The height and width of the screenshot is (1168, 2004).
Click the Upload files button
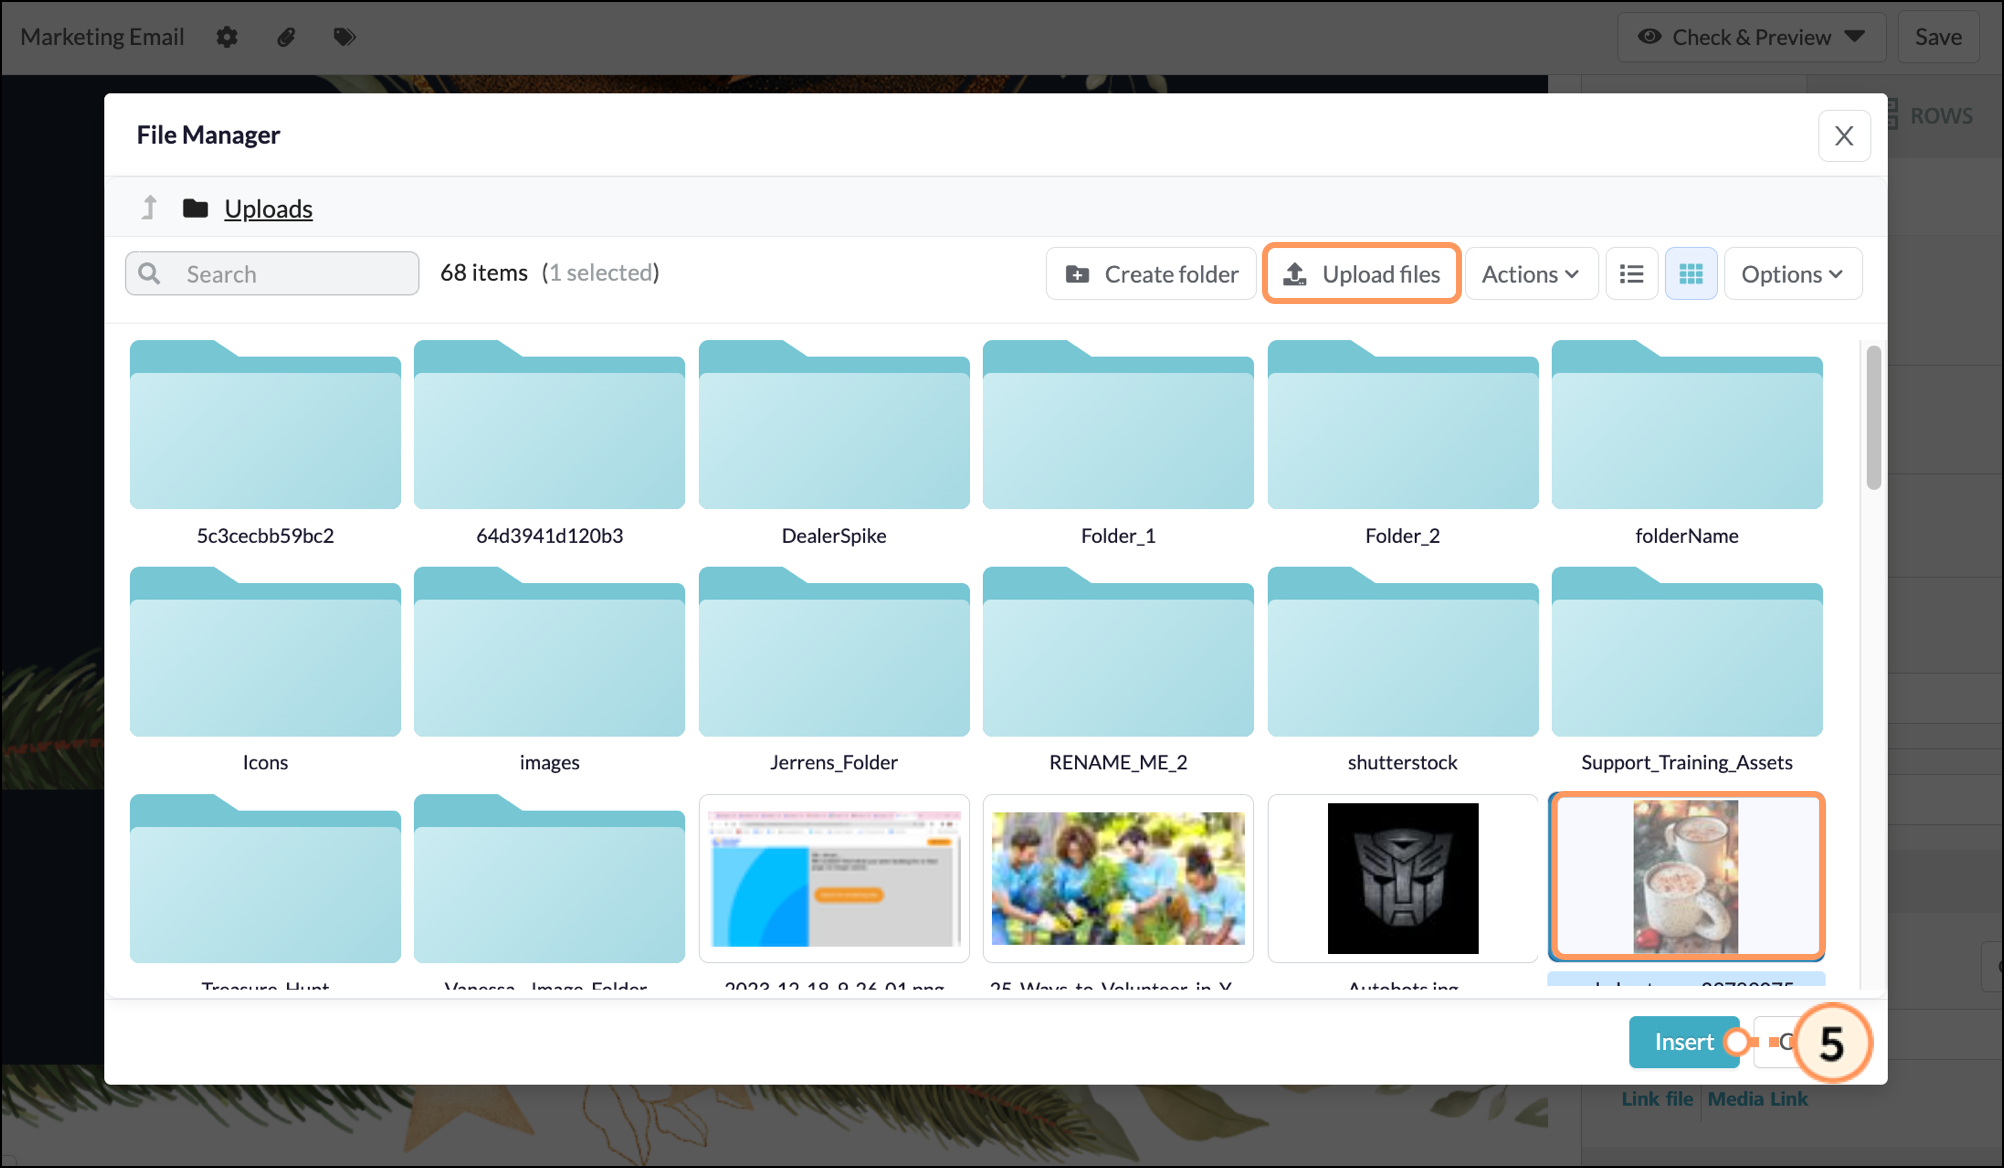coord(1362,274)
